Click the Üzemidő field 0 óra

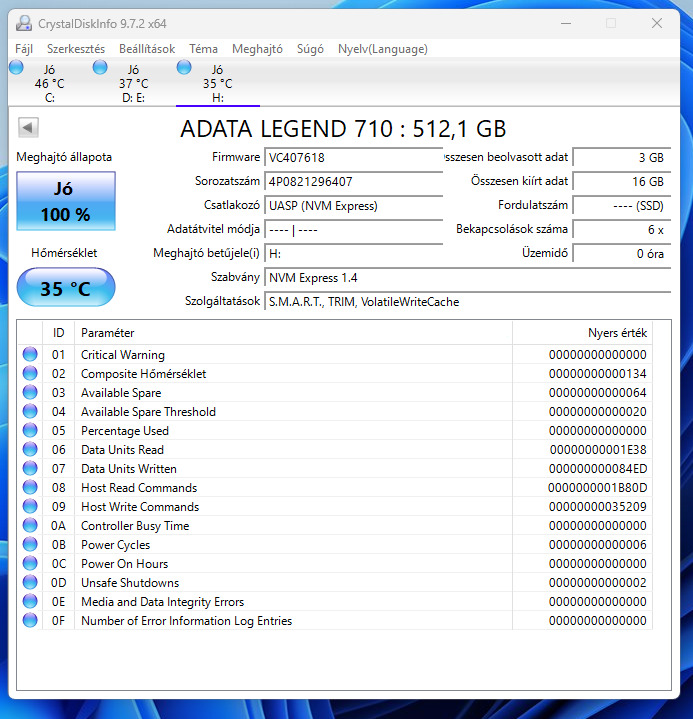tap(622, 254)
